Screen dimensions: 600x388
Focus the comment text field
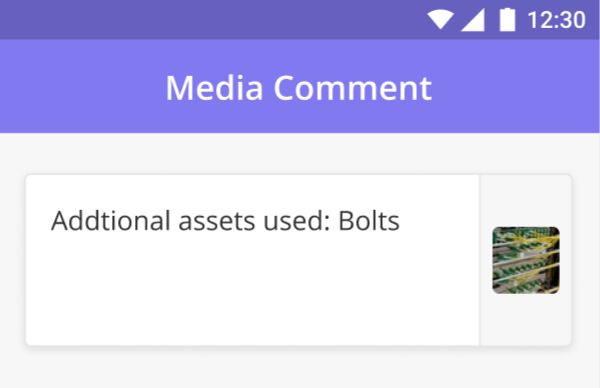point(253,260)
